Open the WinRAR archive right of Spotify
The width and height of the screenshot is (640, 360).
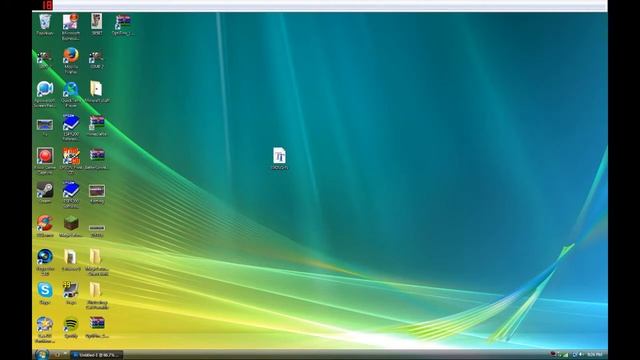tap(97, 327)
